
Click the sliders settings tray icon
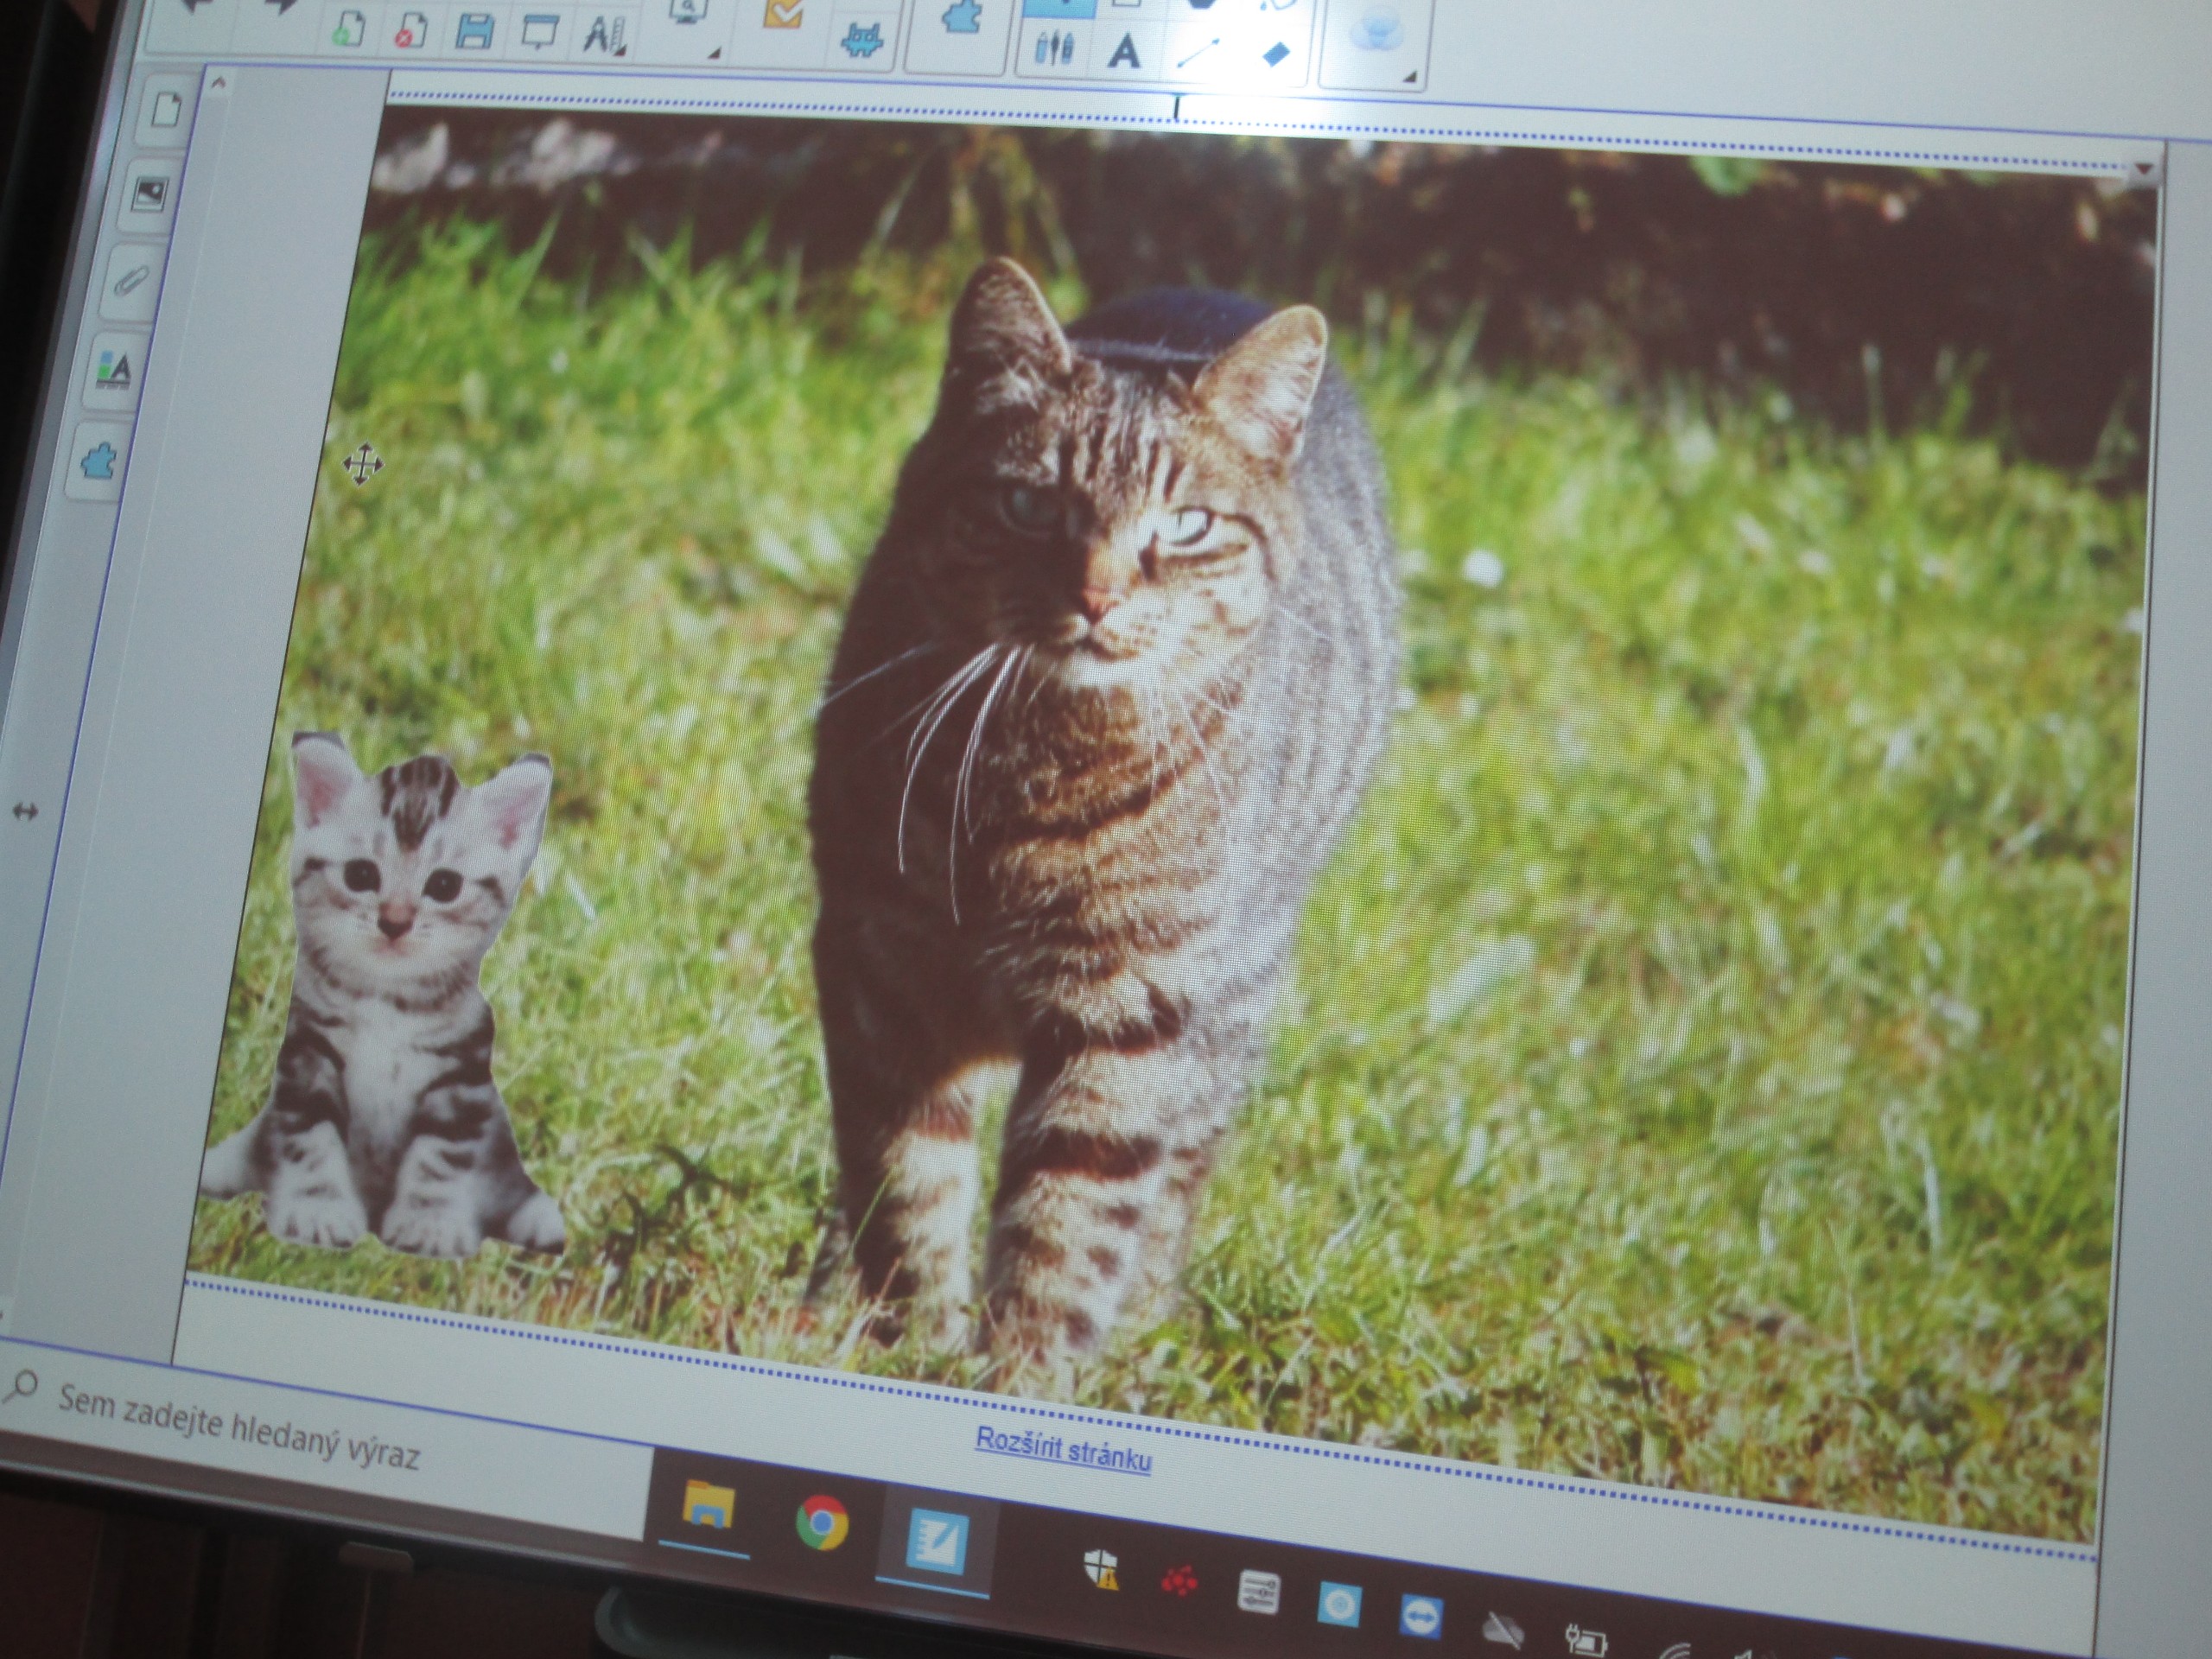1257,1593
